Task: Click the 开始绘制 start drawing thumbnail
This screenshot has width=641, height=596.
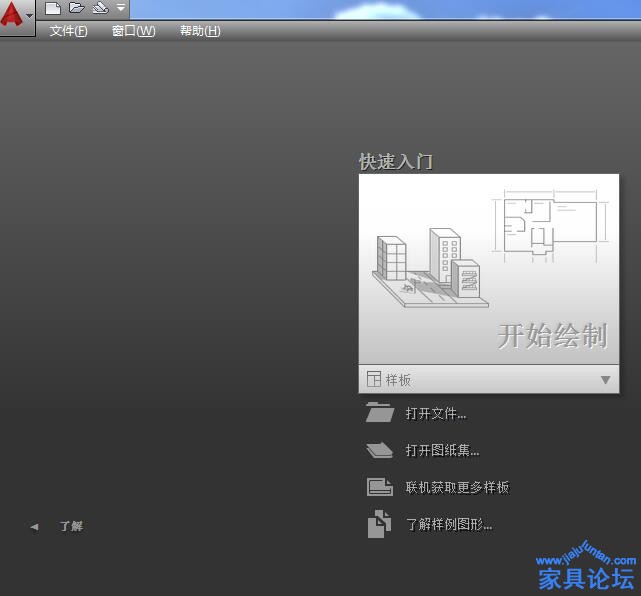Action: tap(489, 269)
